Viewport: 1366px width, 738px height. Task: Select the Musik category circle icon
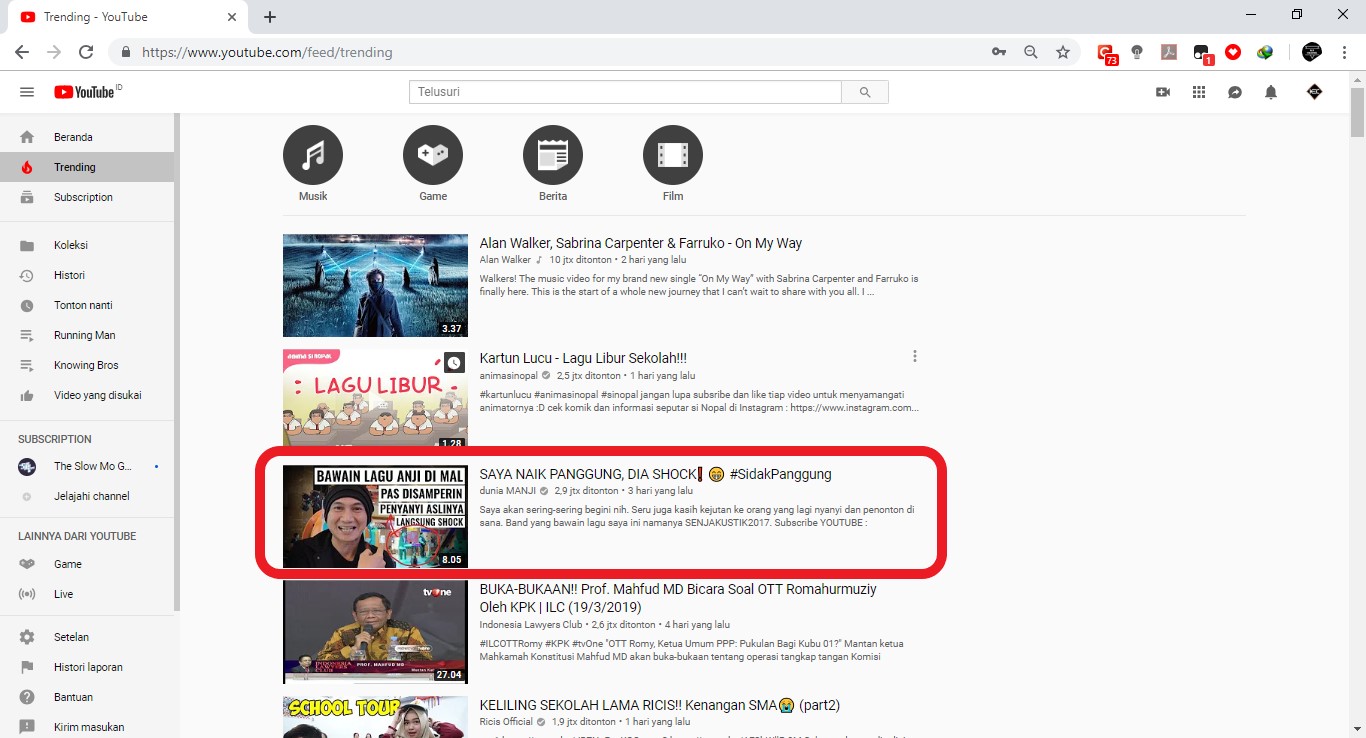[313, 155]
